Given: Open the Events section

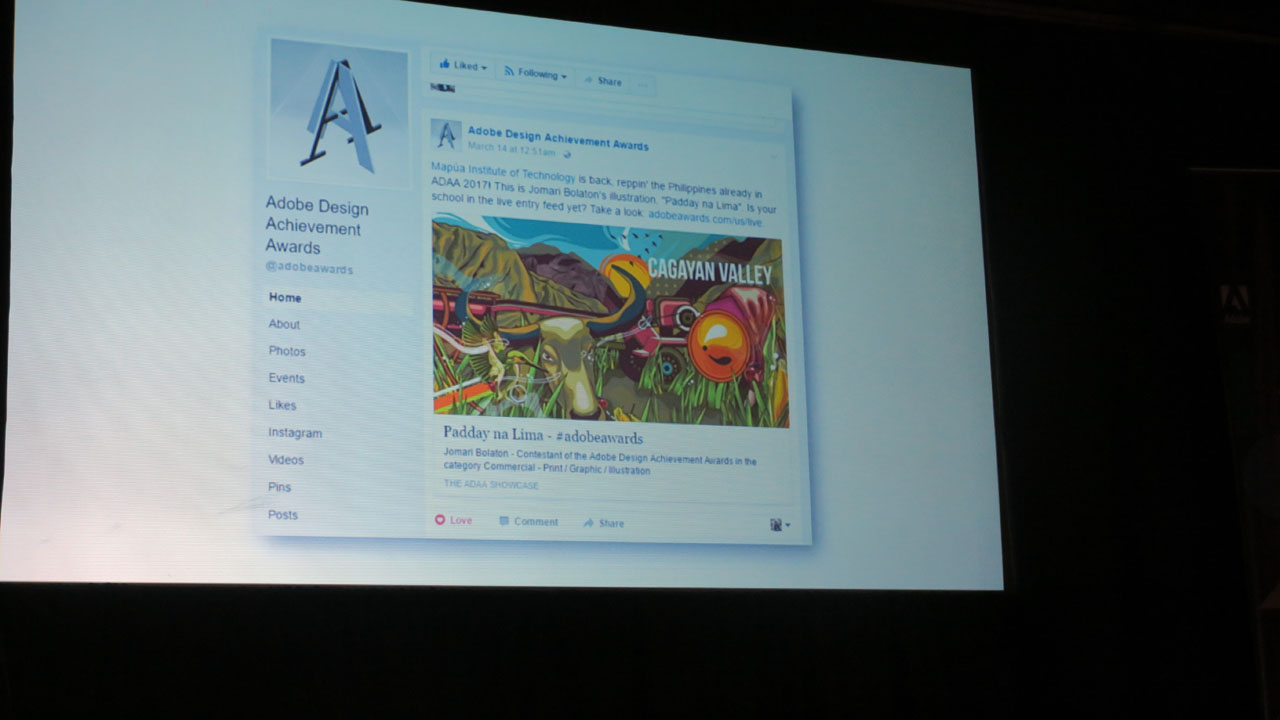Looking at the screenshot, I should [x=286, y=378].
